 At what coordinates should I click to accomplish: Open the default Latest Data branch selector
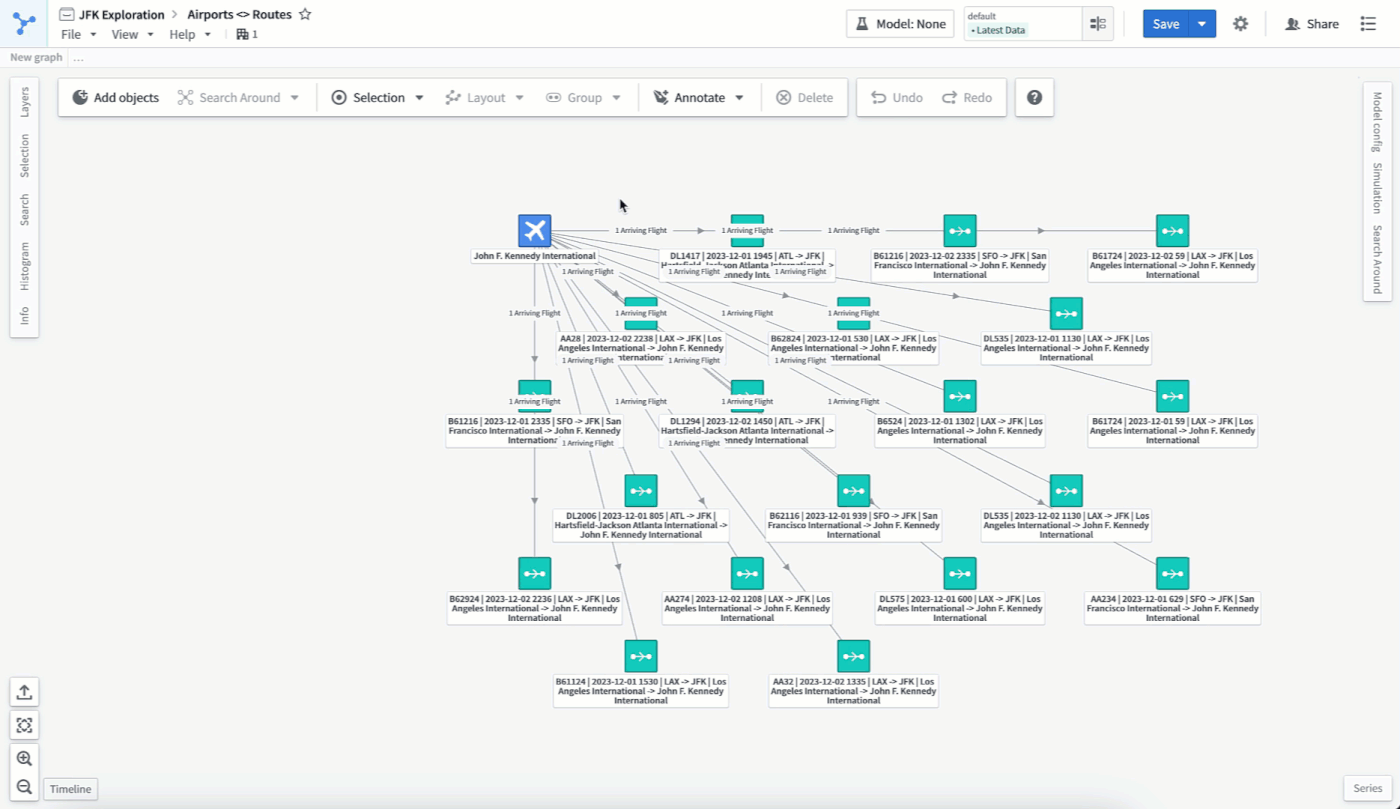1023,24
